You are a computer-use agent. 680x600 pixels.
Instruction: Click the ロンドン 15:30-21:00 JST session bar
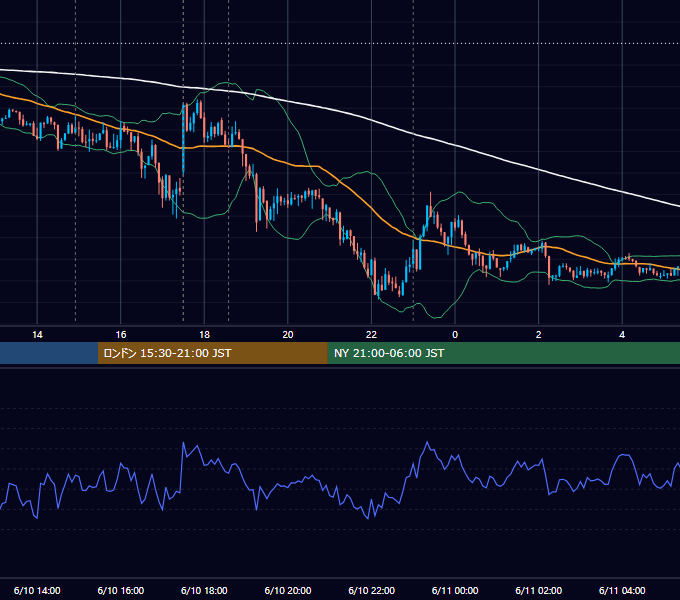[x=212, y=353]
